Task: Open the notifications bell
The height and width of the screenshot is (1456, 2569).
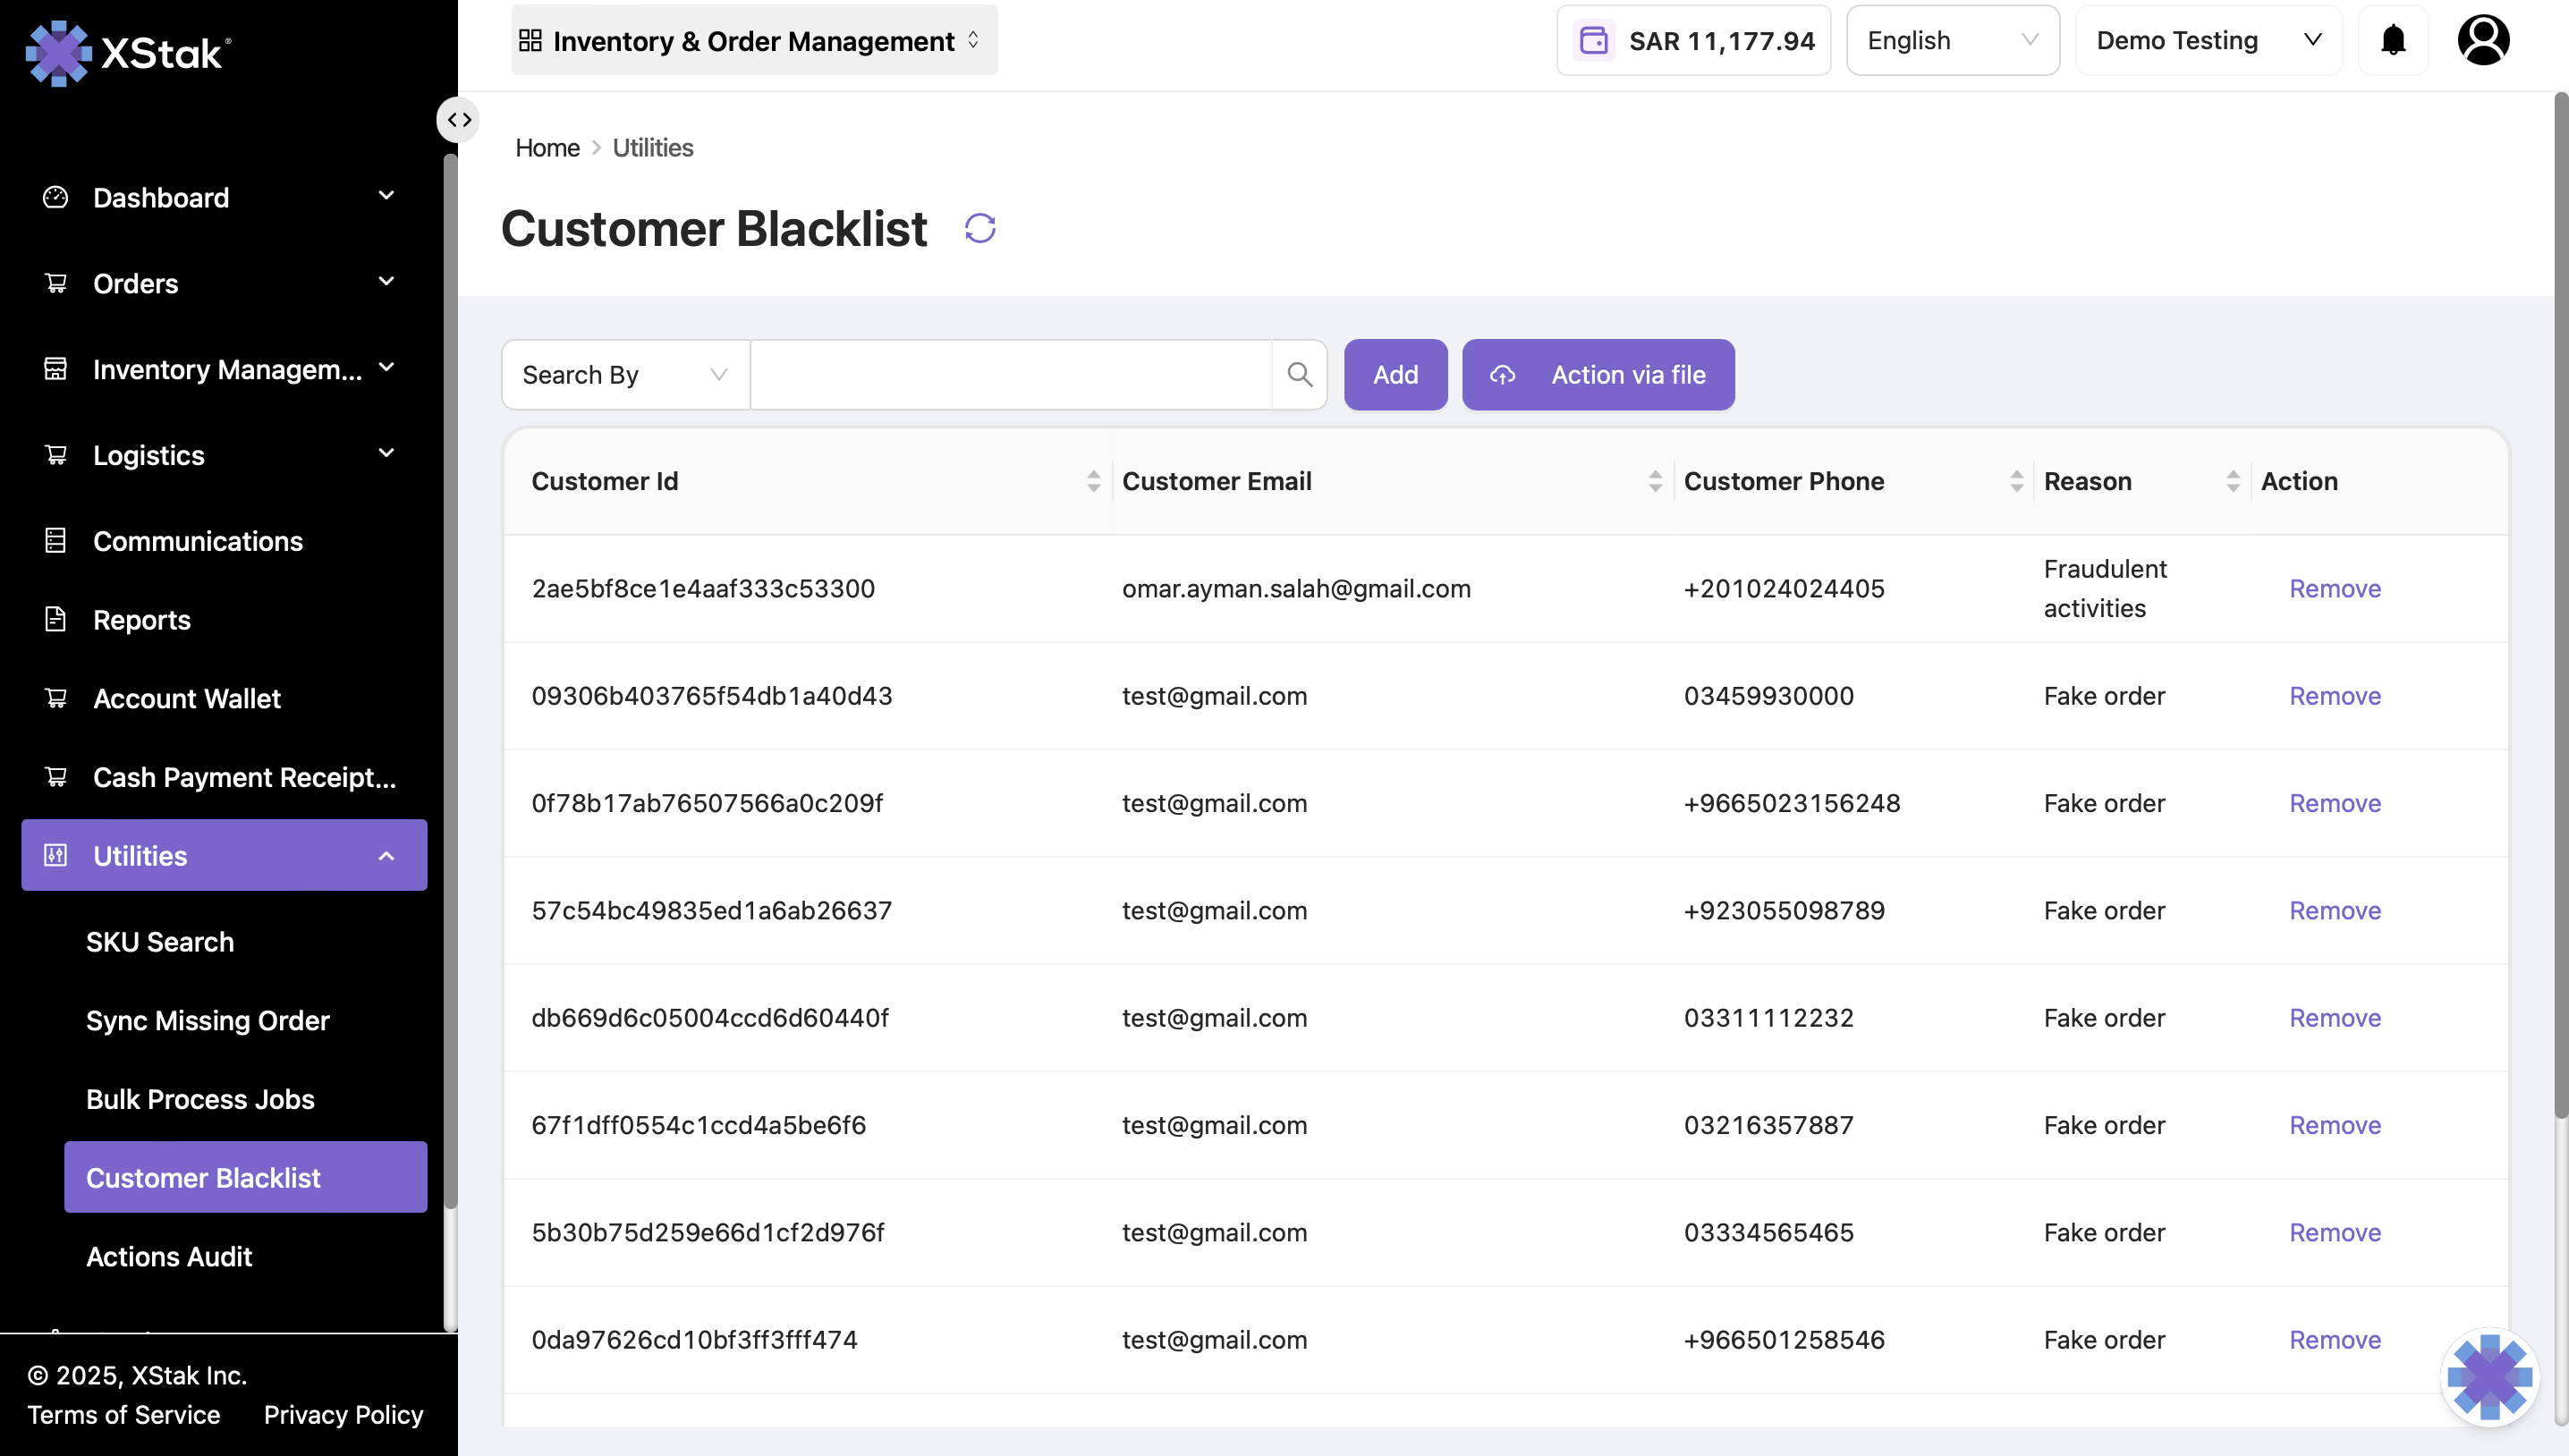Action: (x=2392, y=40)
